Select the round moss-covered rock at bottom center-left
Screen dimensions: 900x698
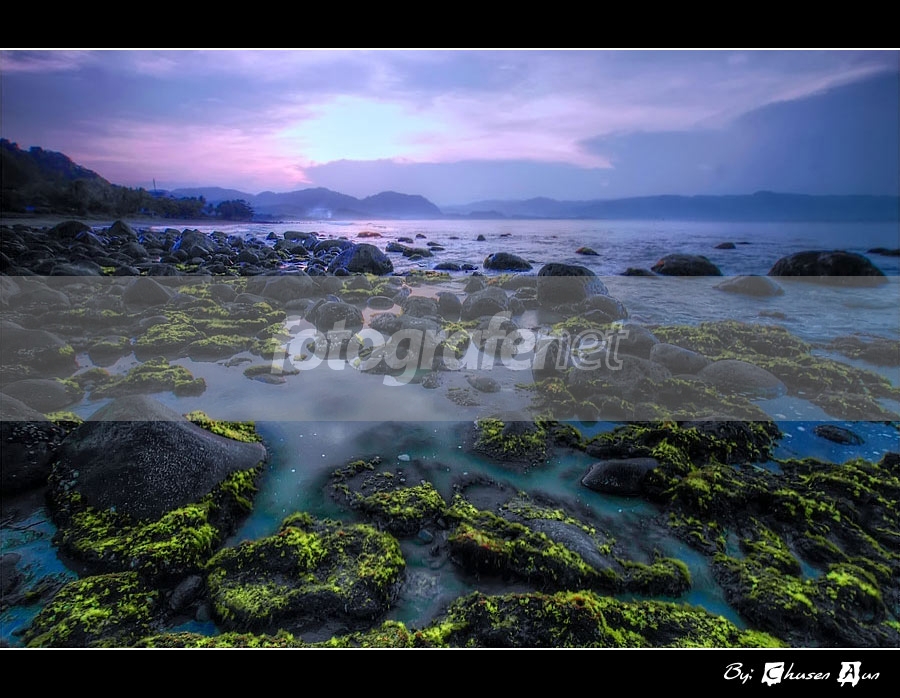coord(305,570)
